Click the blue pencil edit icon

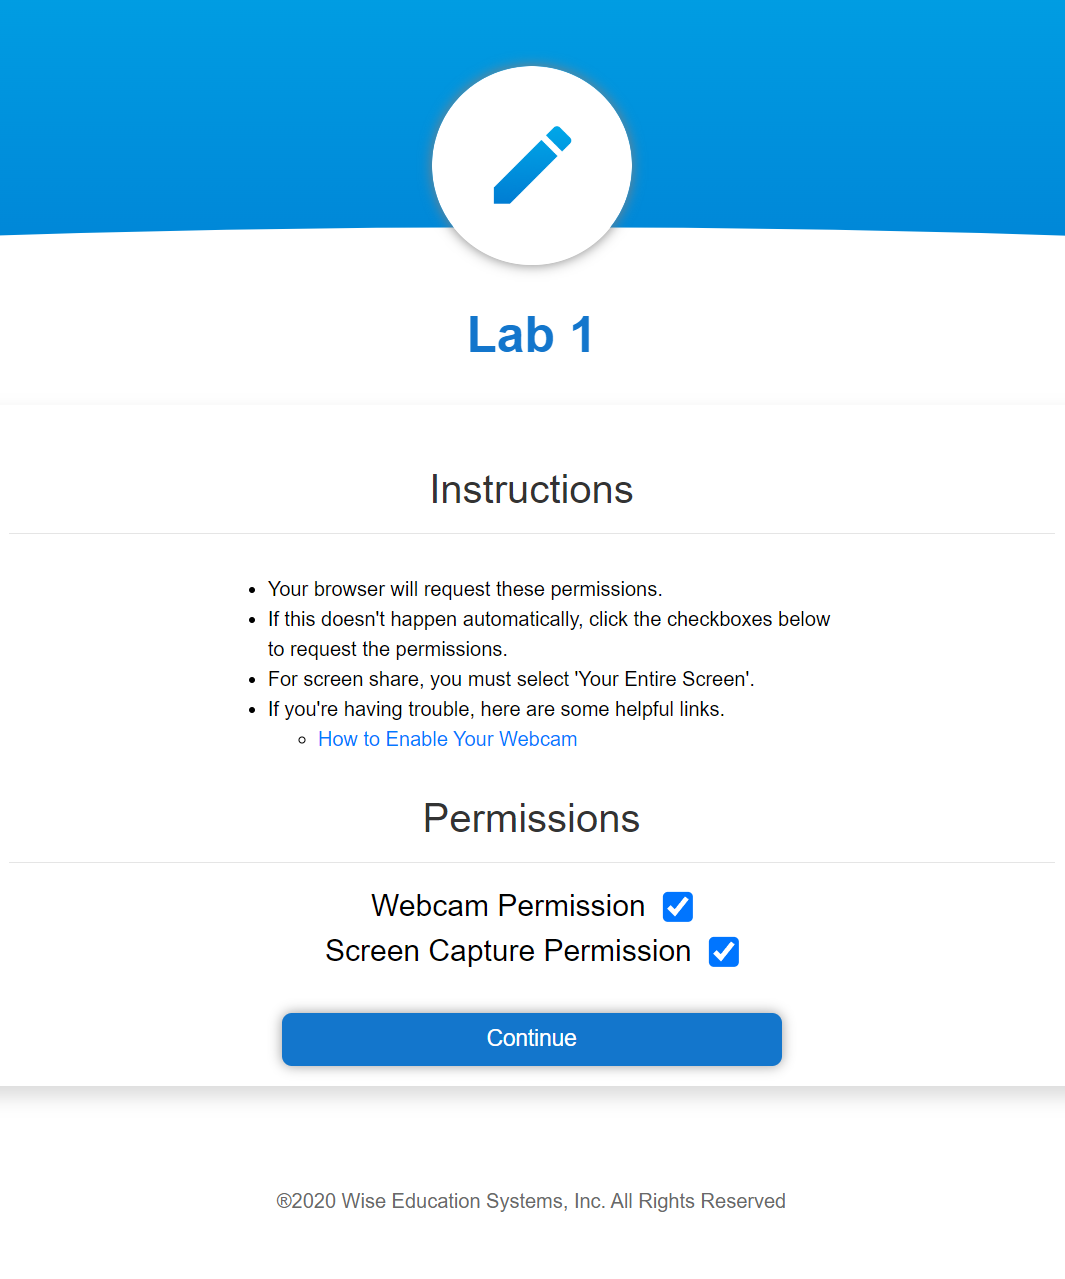532,165
